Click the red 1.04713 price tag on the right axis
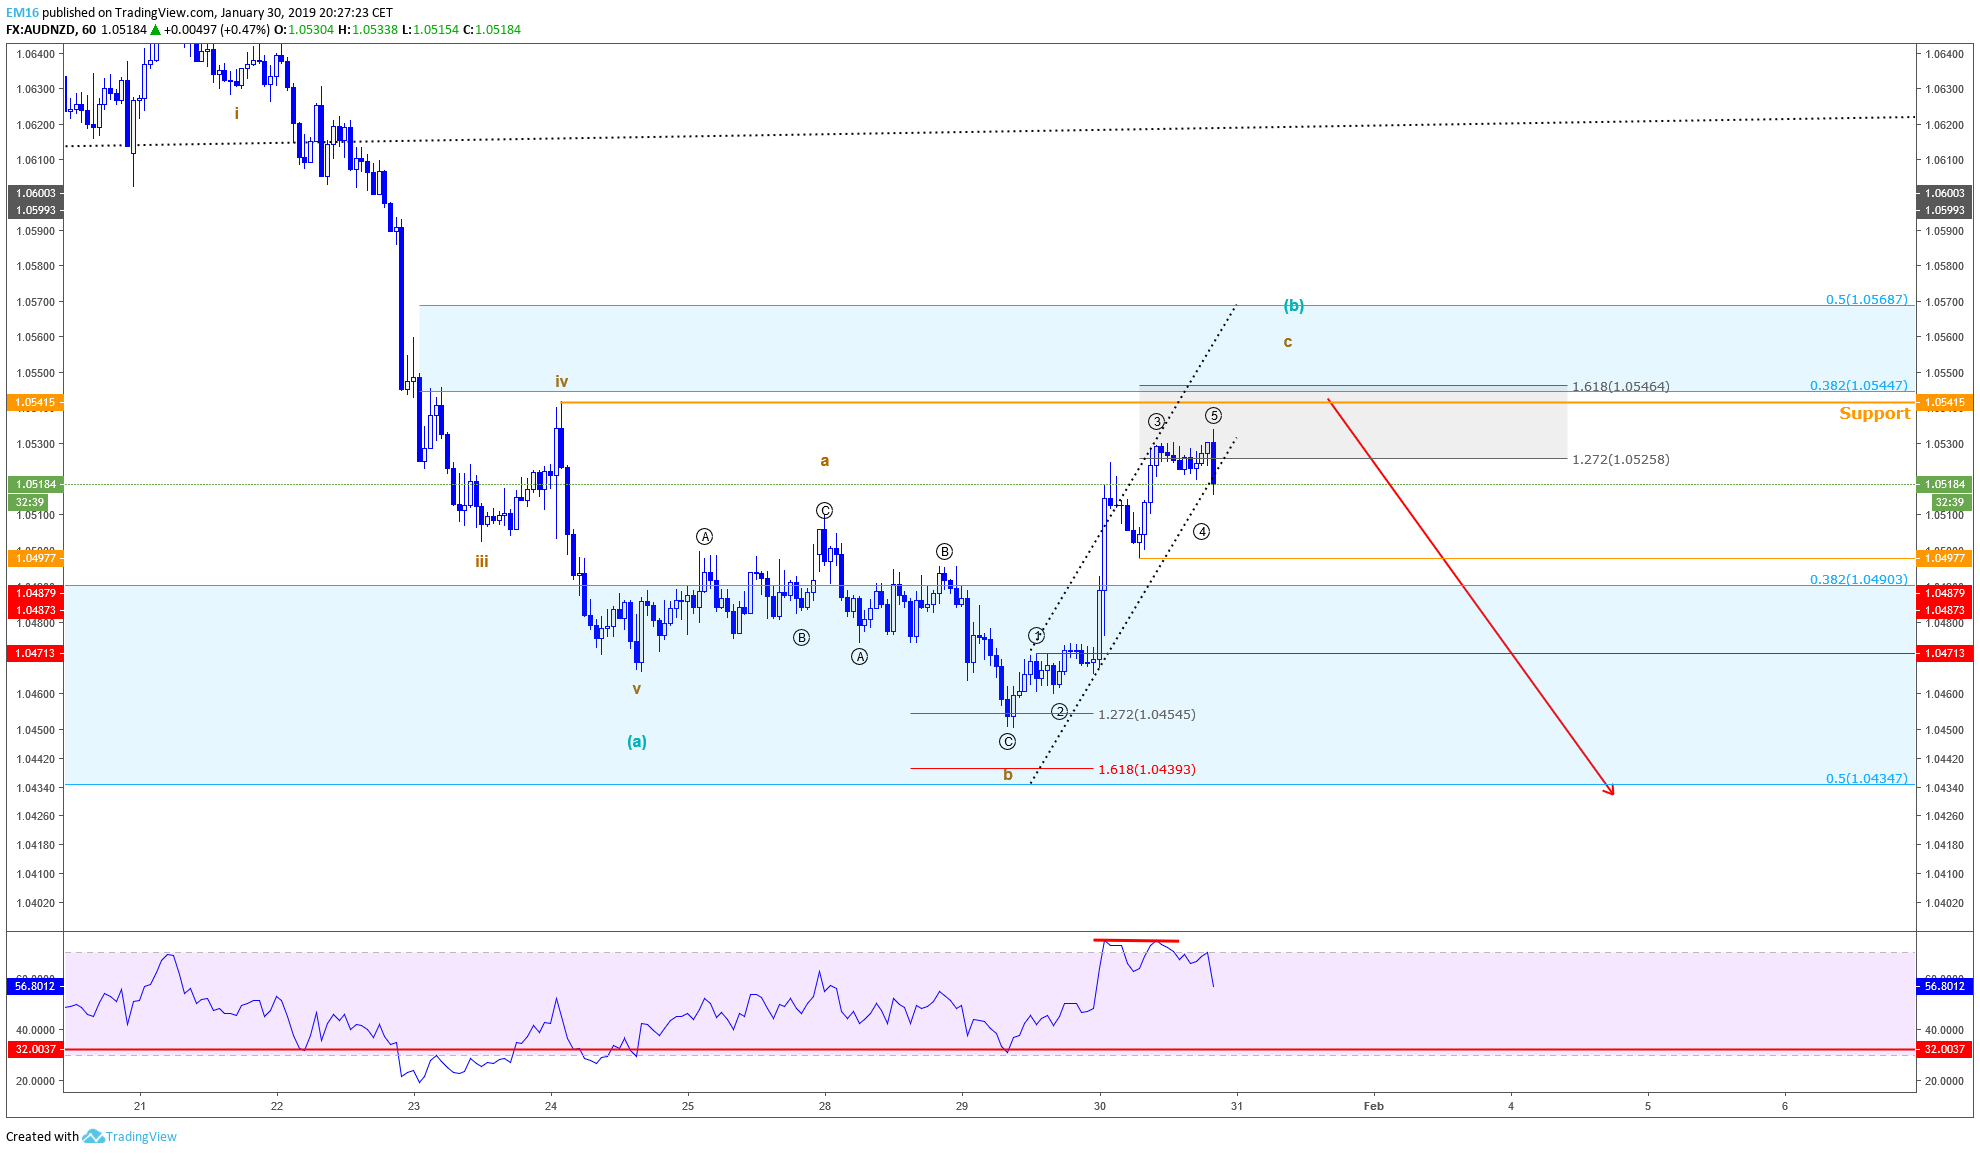Screen dimensions: 1980x1154 1945,654
